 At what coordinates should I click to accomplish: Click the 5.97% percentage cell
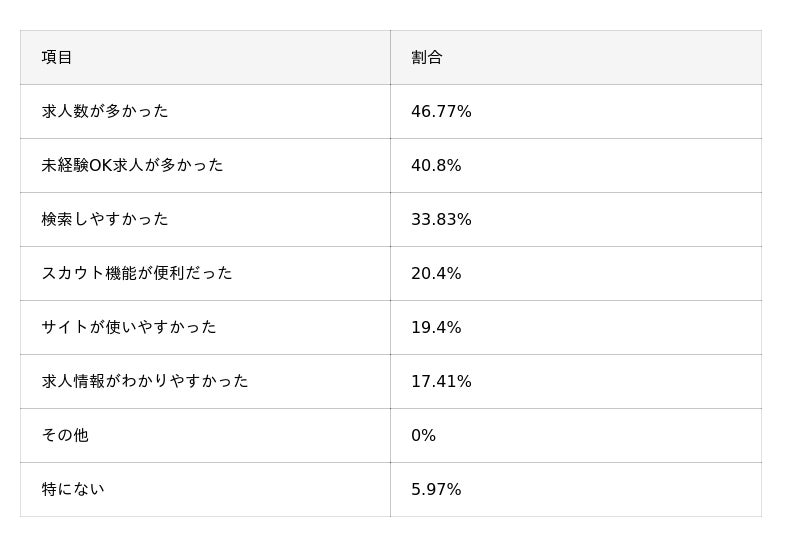point(436,490)
